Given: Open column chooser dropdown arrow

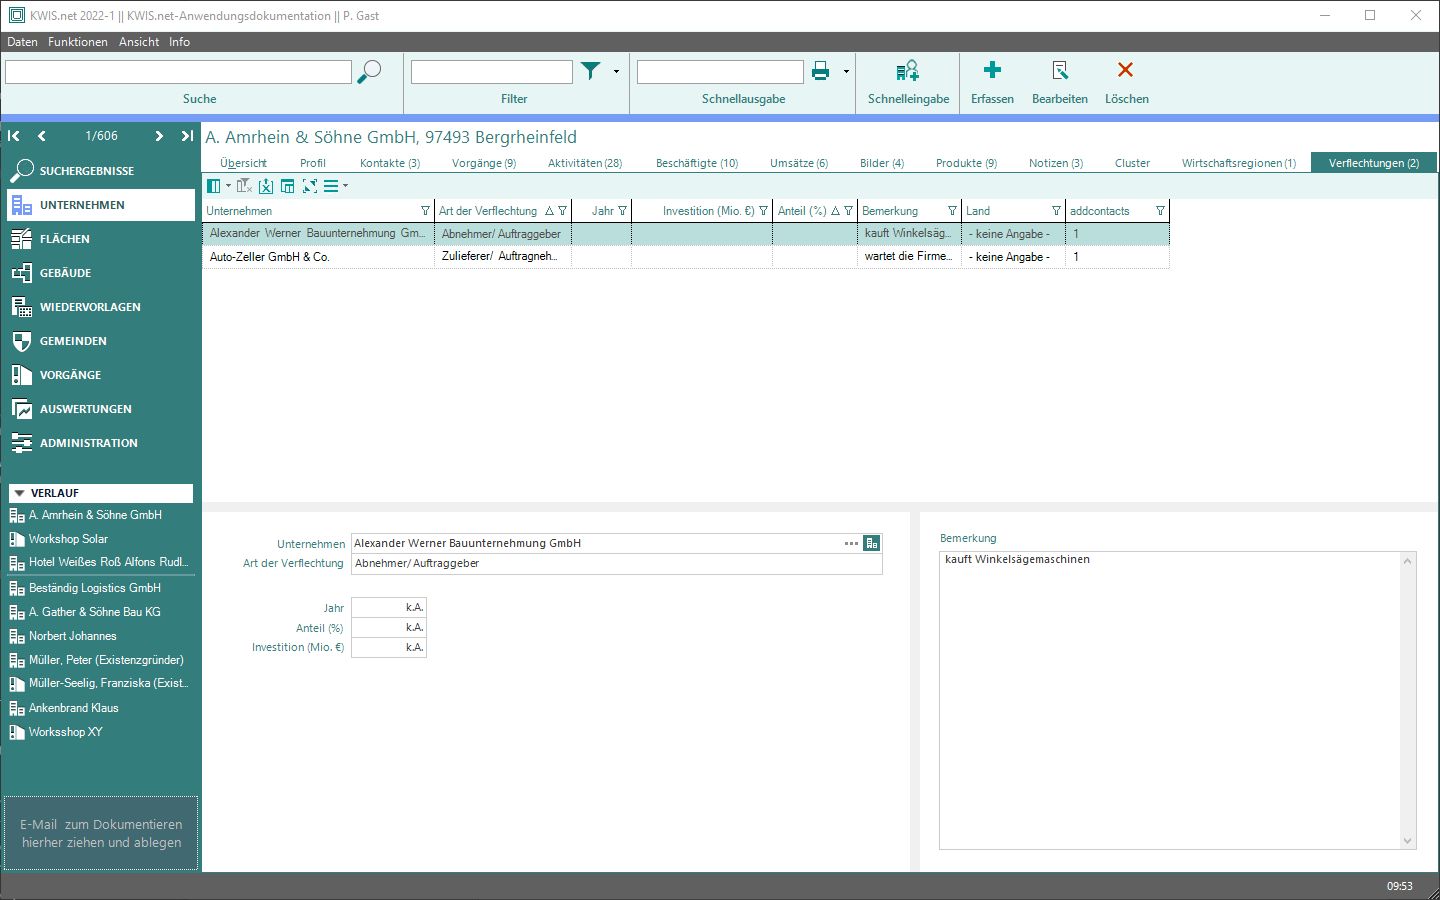Looking at the screenshot, I should point(228,186).
